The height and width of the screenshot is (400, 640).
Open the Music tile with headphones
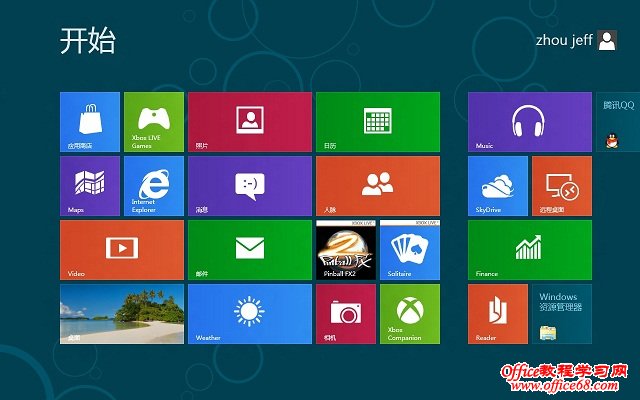coord(530,122)
